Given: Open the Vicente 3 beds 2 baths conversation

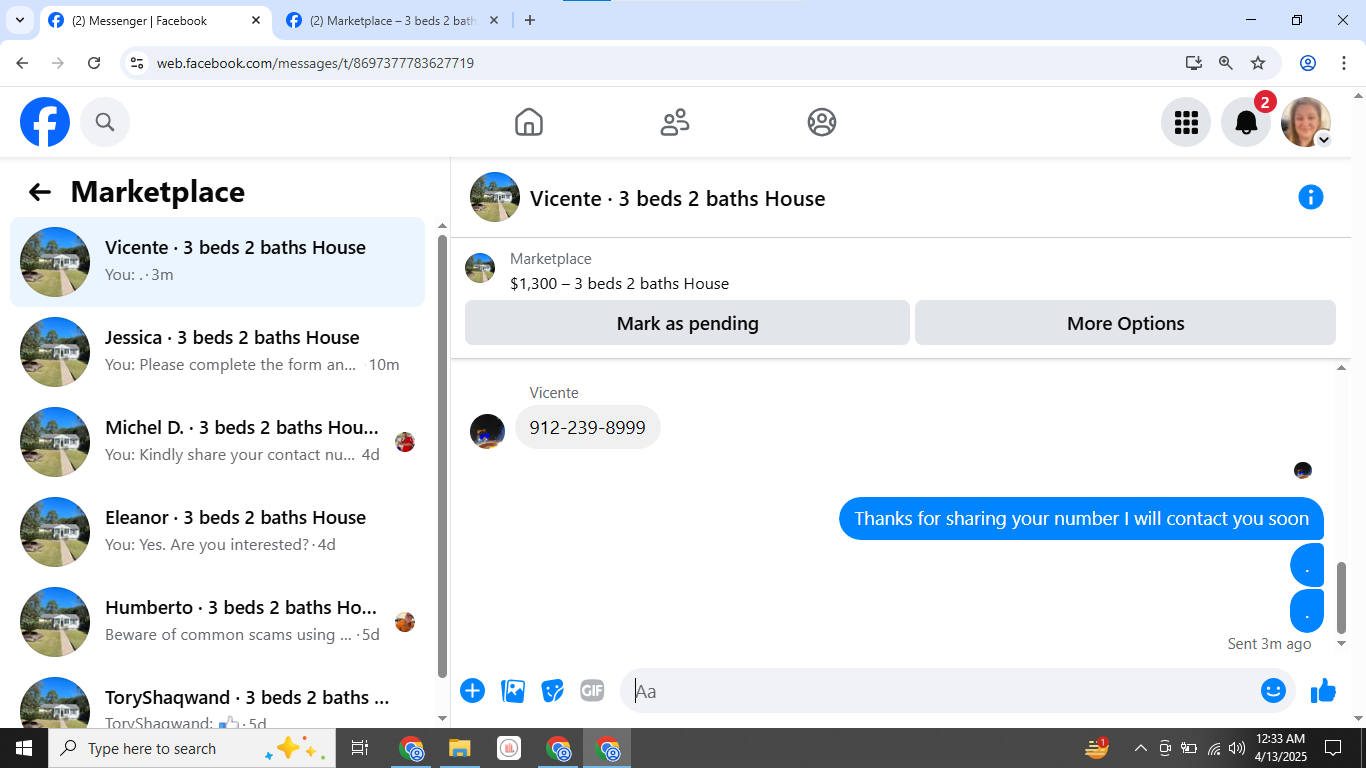Looking at the screenshot, I should 218,262.
